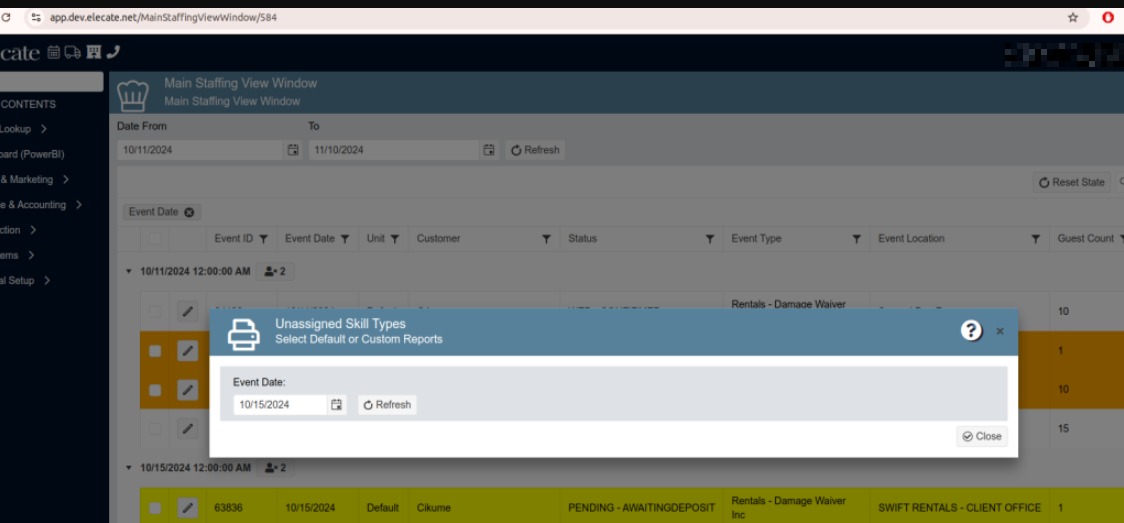Click the Event Date input field in dialog
The image size is (1124, 523).
(280, 405)
